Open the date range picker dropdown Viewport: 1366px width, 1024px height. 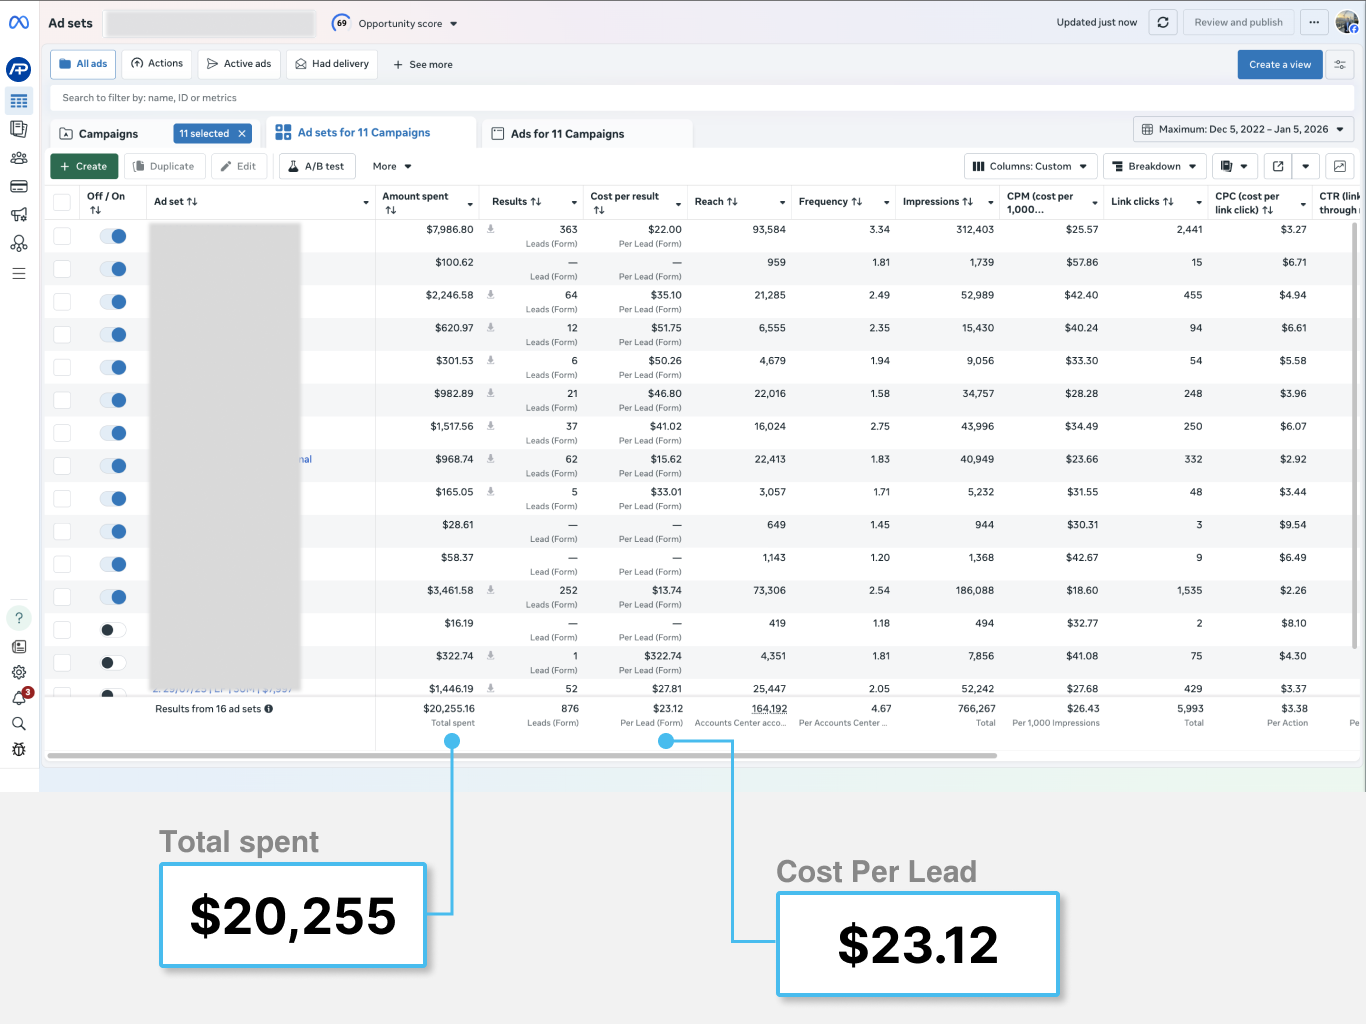(1243, 129)
